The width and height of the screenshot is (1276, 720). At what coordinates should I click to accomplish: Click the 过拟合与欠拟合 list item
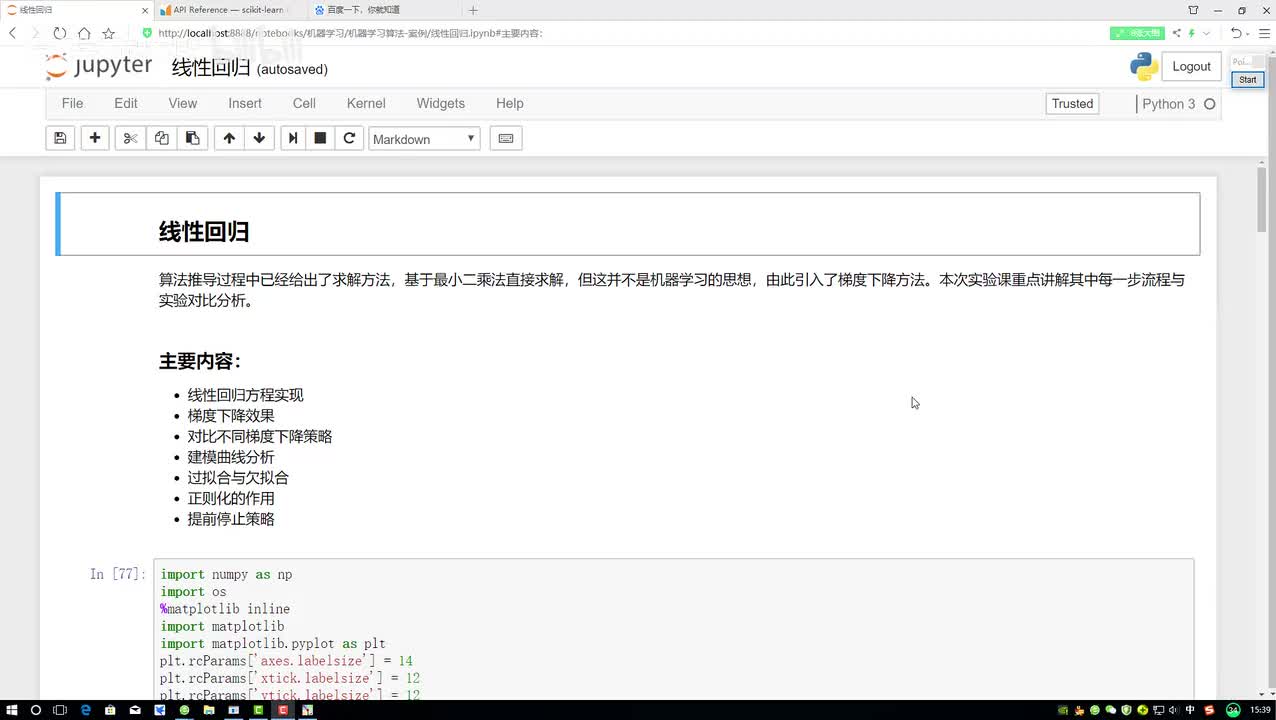238,478
